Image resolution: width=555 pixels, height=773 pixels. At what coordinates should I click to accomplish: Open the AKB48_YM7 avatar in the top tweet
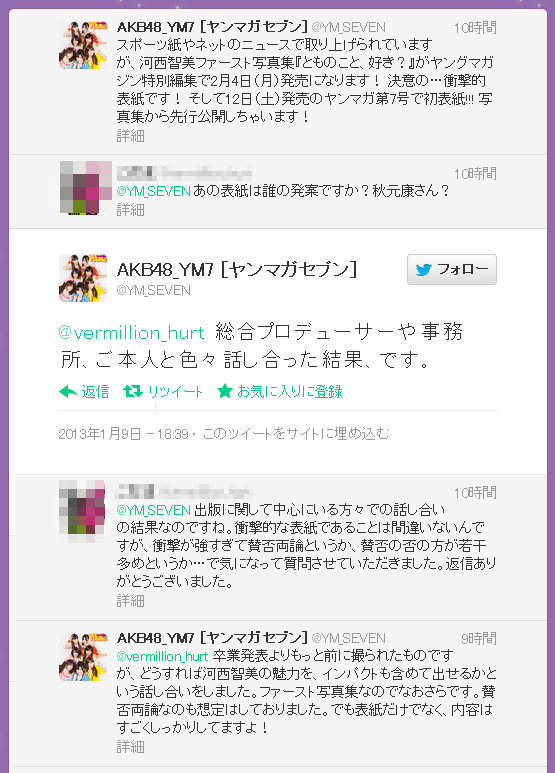click(83, 45)
